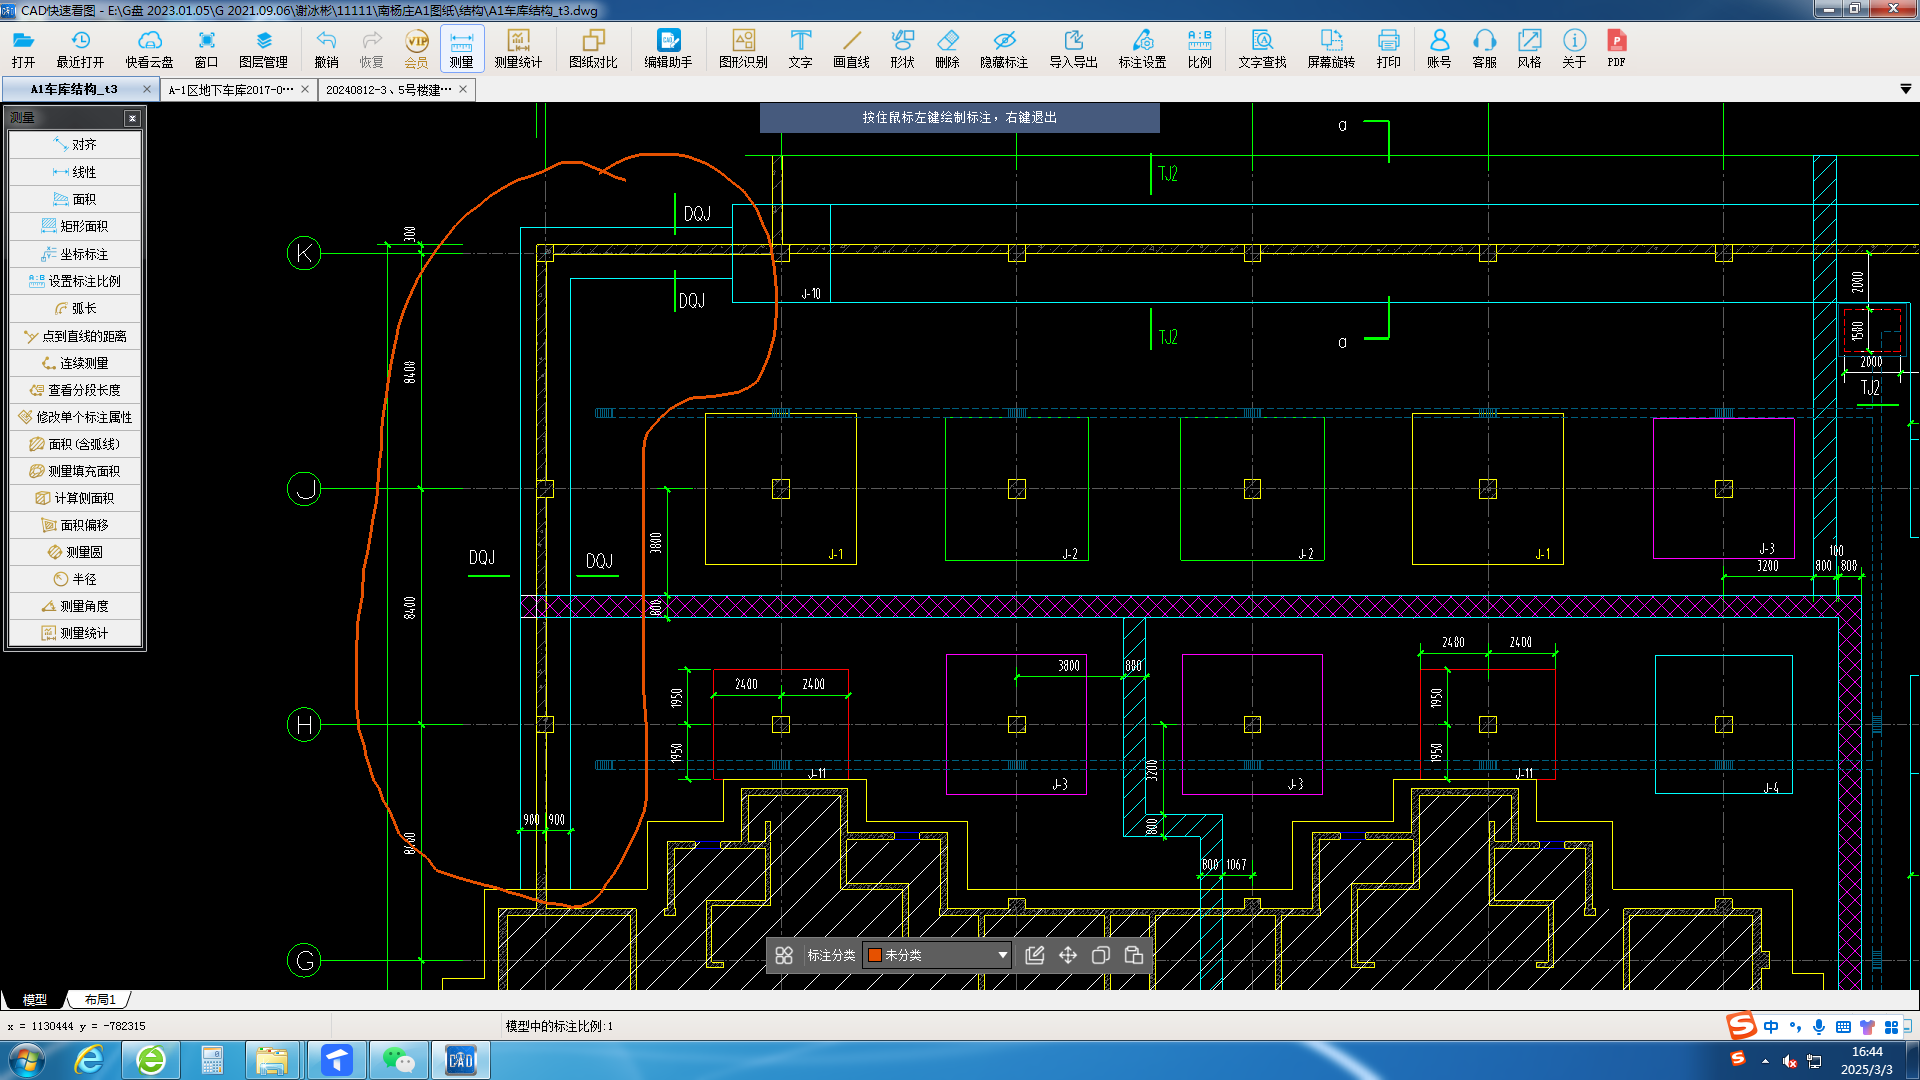This screenshot has height=1080, width=1920.
Task: Select 测量角度 angle measurement
Action: pos(75,606)
